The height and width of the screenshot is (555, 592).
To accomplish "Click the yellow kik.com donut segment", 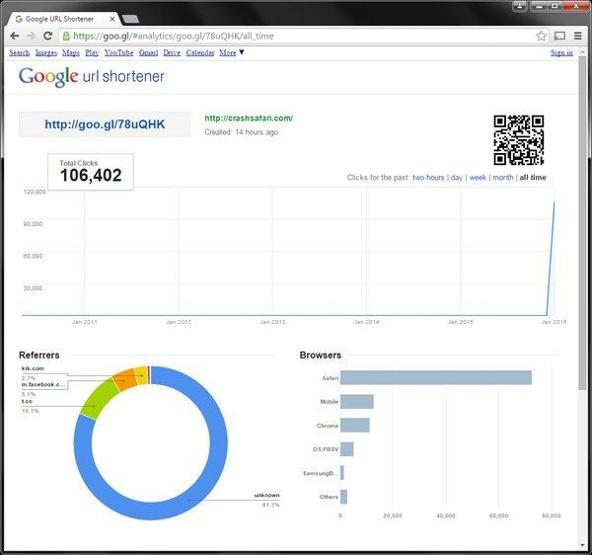I will [x=142, y=375].
